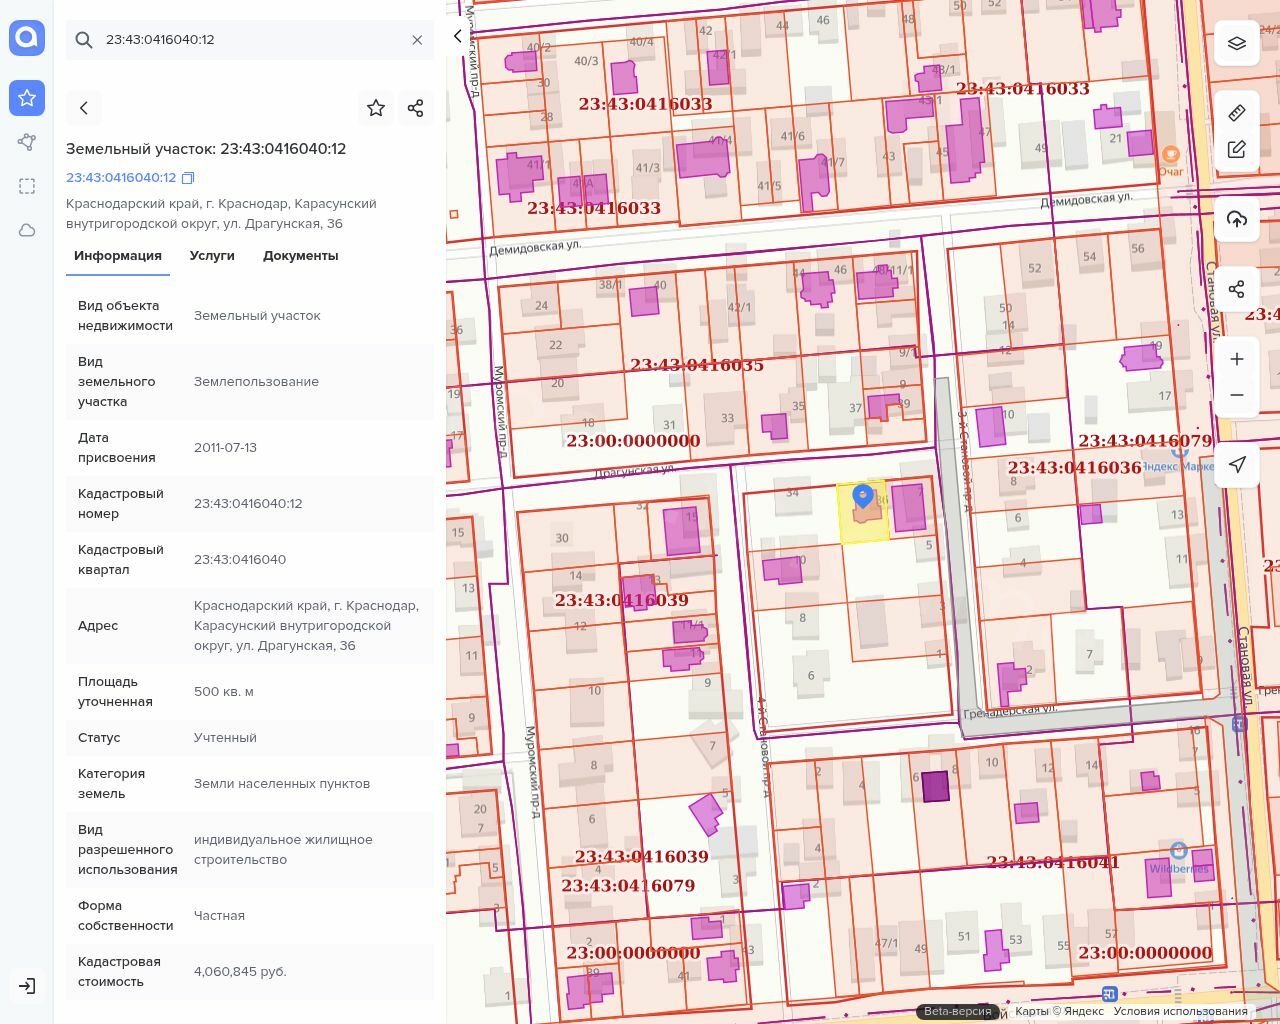
Task: Share the map via right toolbar icon
Action: point(1237,289)
